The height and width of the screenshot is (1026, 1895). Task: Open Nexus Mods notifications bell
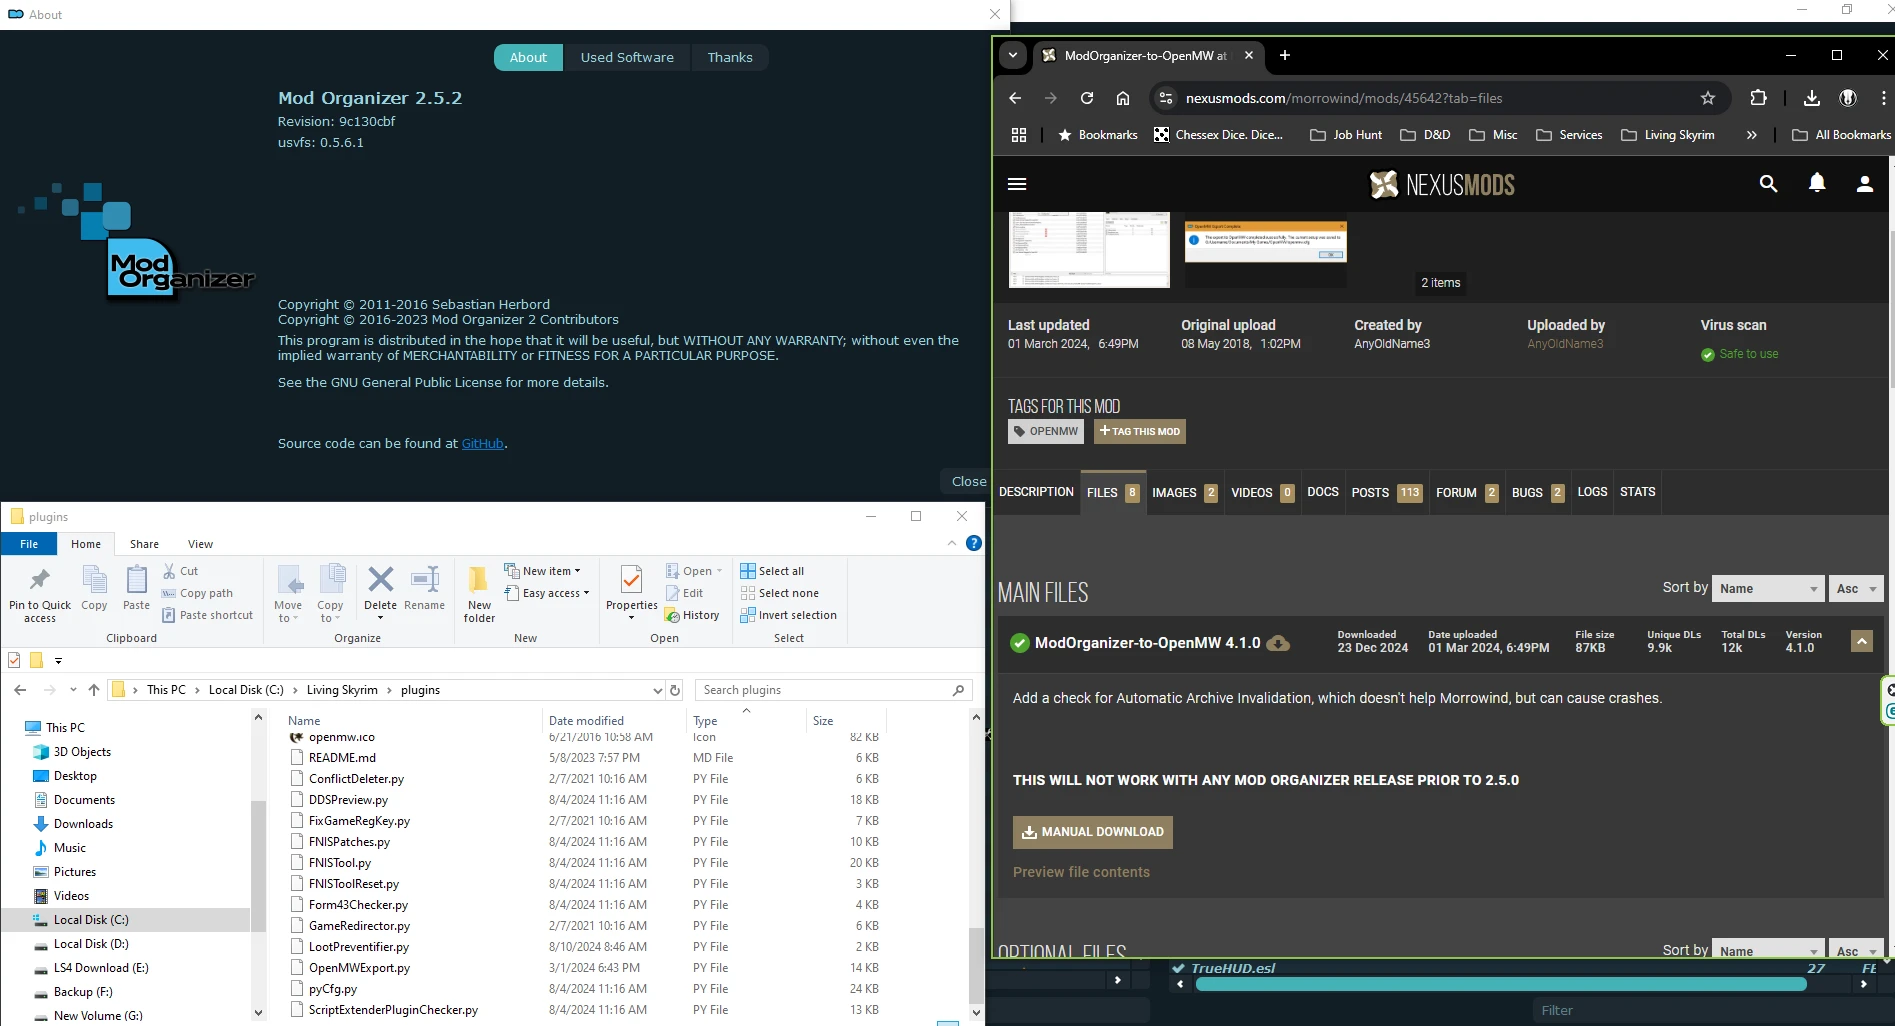tap(1817, 183)
